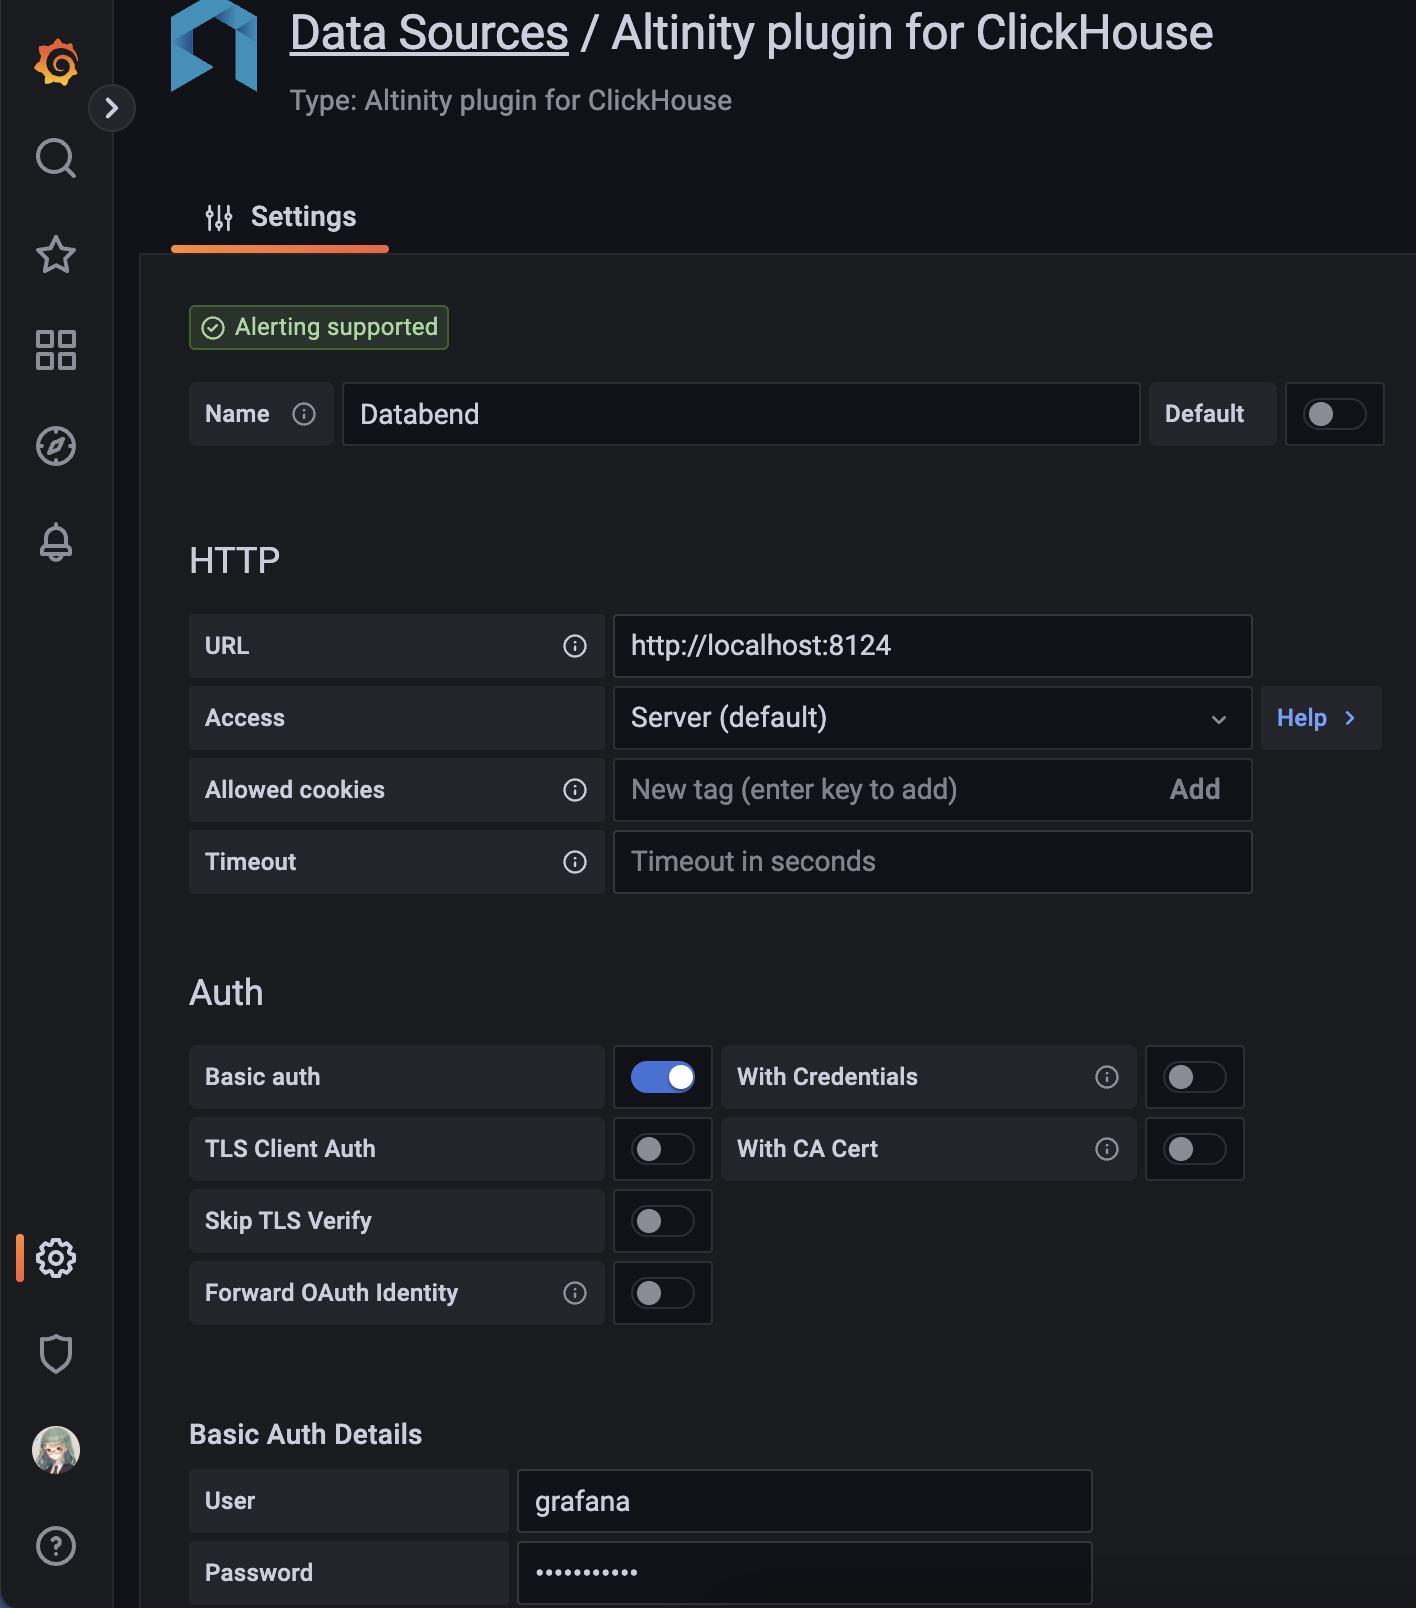The height and width of the screenshot is (1608, 1416).
Task: Disable the Basic auth toggle
Action: pyautogui.click(x=663, y=1077)
